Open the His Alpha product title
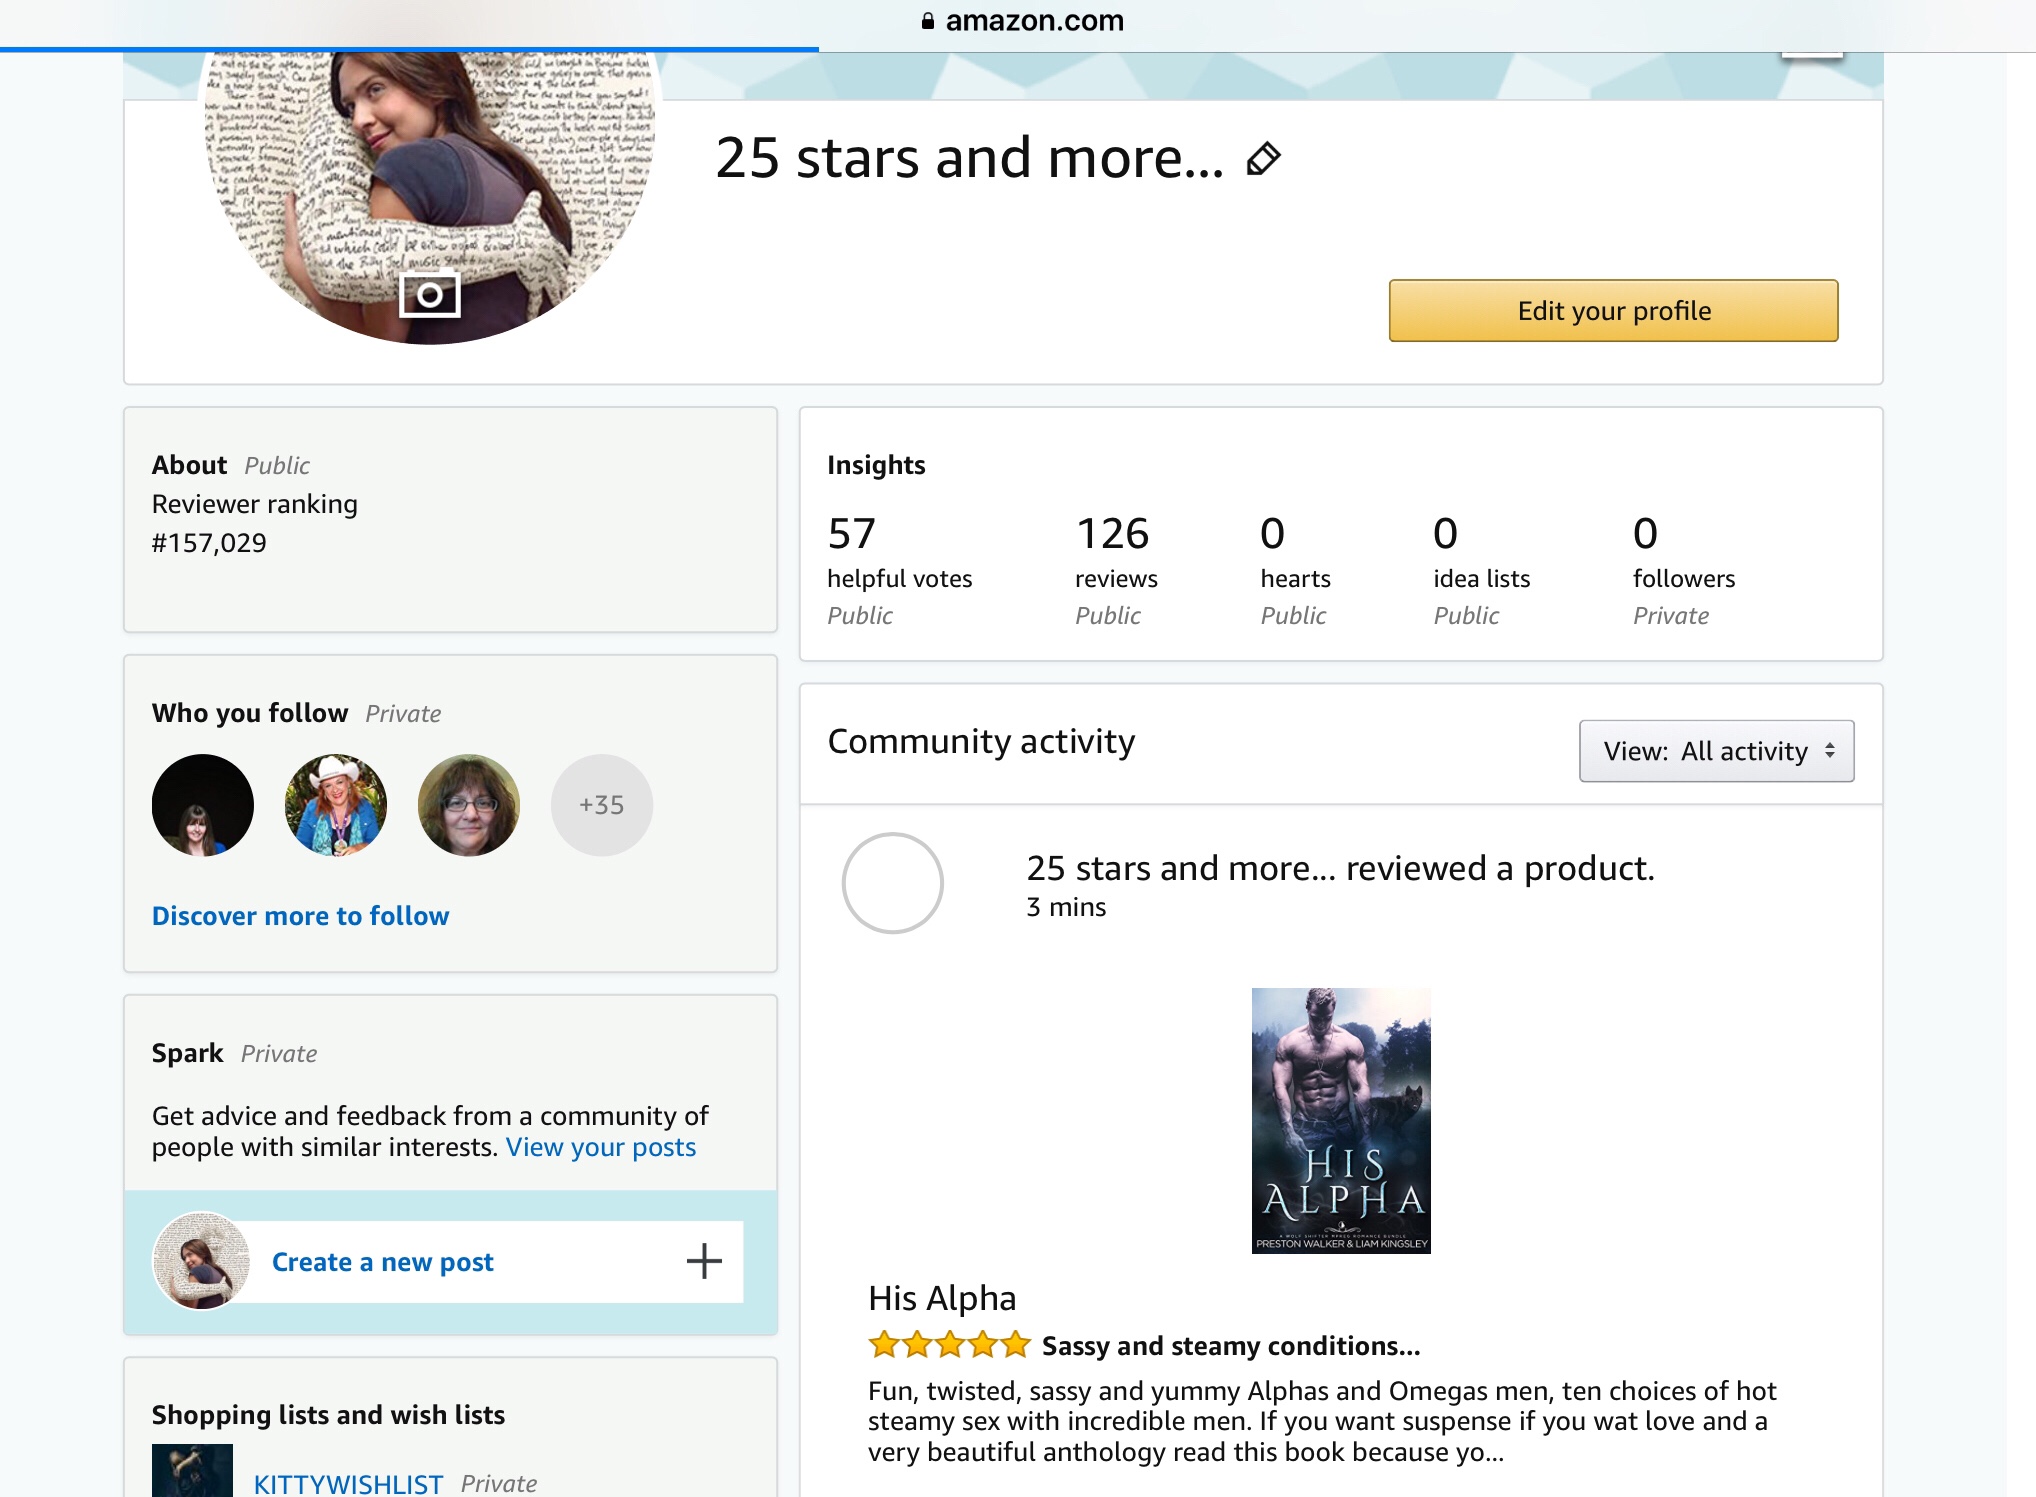 (x=942, y=1298)
